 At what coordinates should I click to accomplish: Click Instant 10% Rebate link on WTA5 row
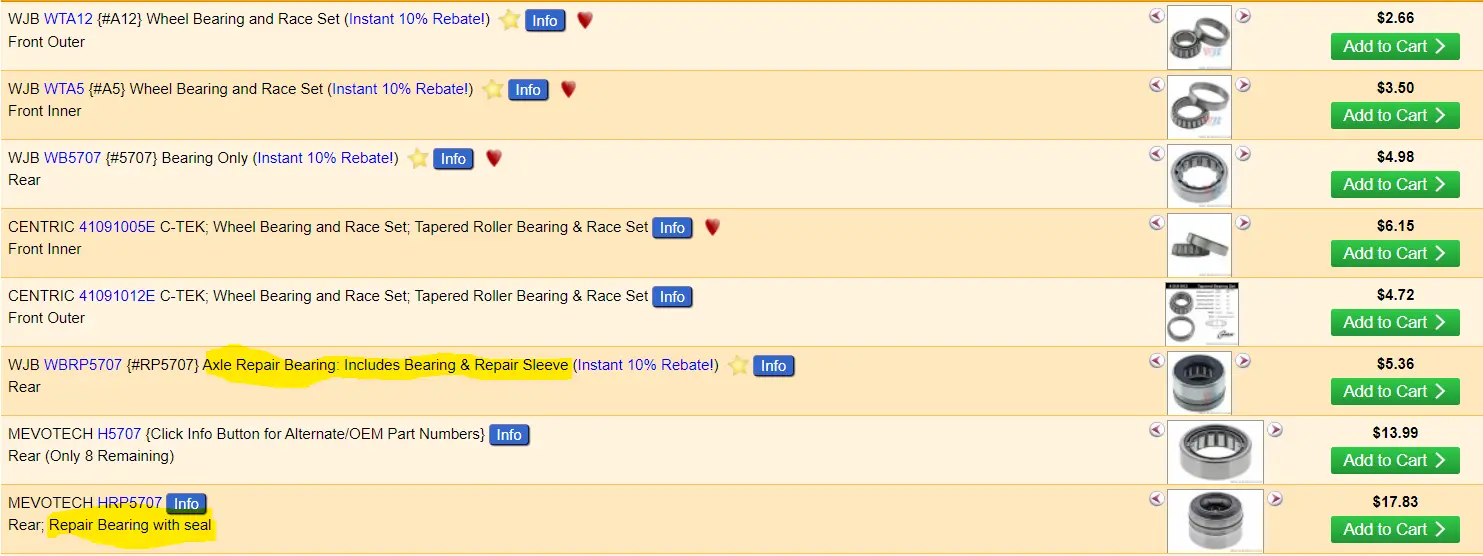tap(400, 89)
